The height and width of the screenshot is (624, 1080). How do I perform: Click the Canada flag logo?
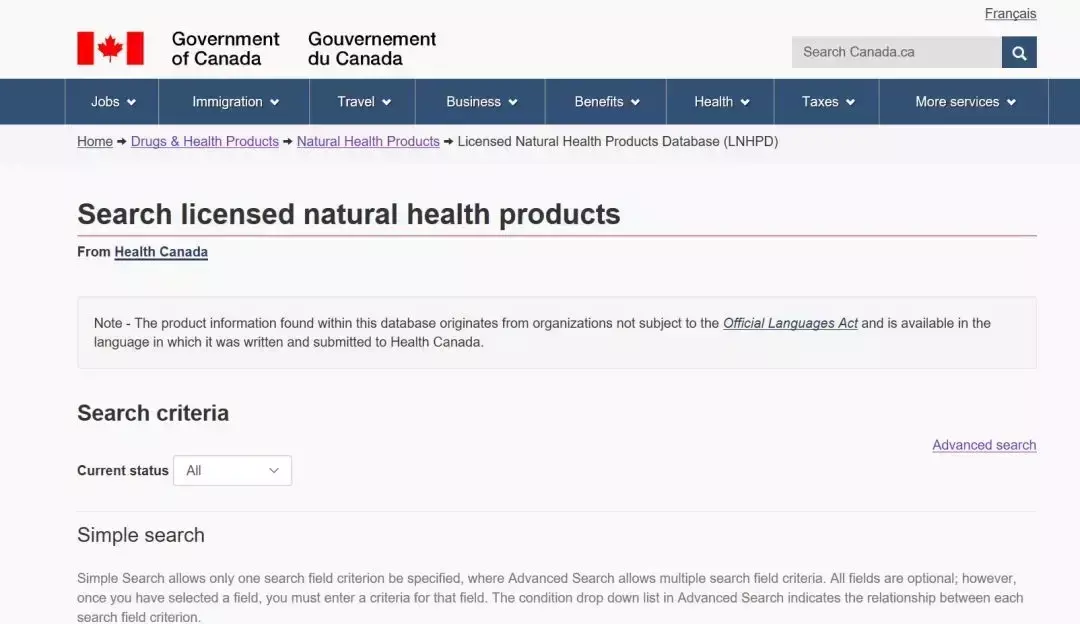pyautogui.click(x=110, y=48)
